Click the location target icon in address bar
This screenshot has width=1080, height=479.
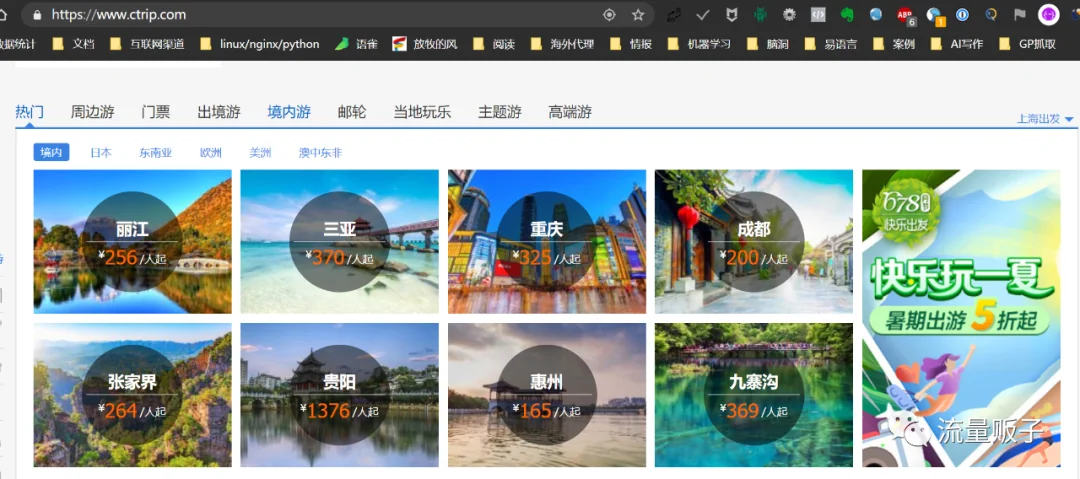(609, 14)
